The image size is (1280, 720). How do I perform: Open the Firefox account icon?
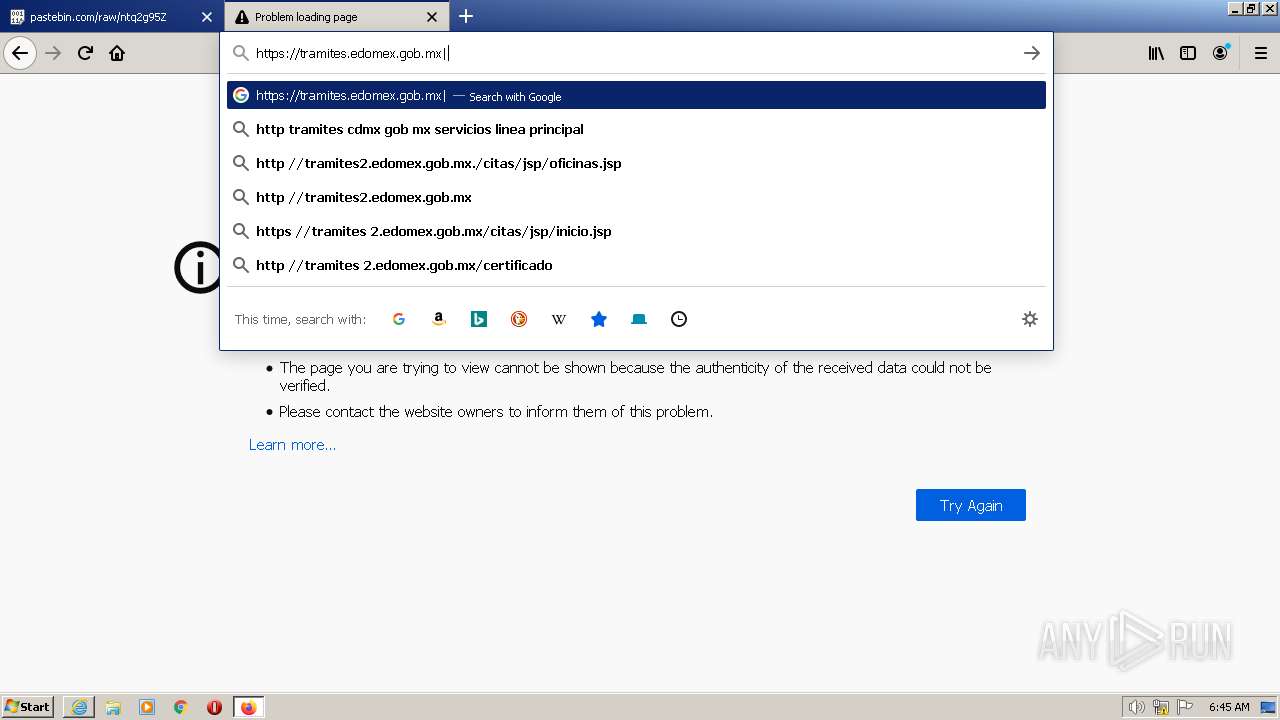pos(1220,53)
